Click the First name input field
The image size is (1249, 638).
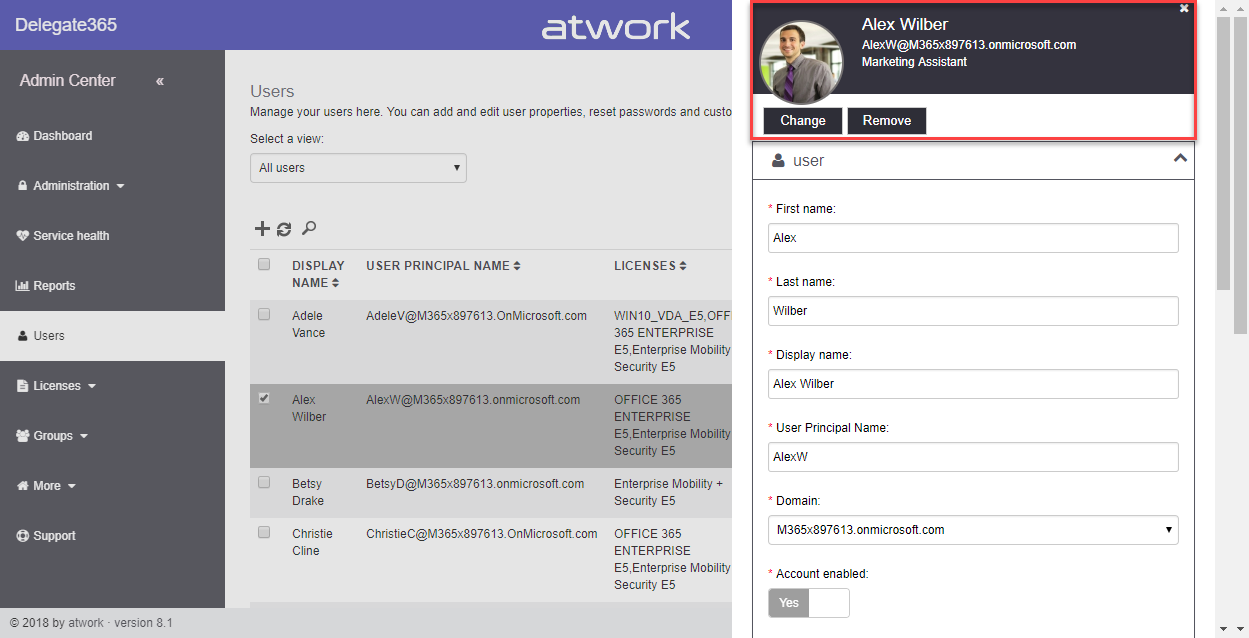(x=973, y=238)
